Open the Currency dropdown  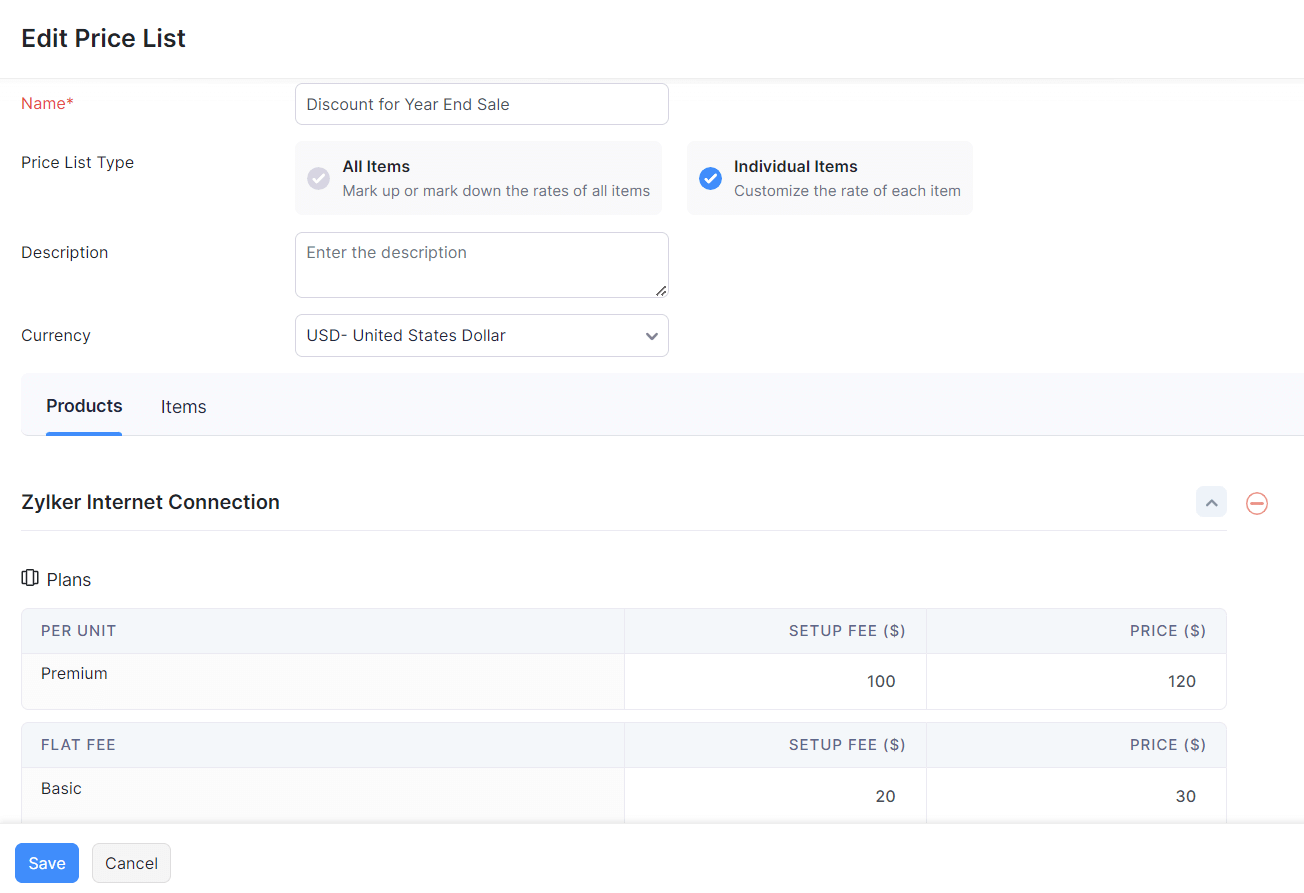[481, 336]
